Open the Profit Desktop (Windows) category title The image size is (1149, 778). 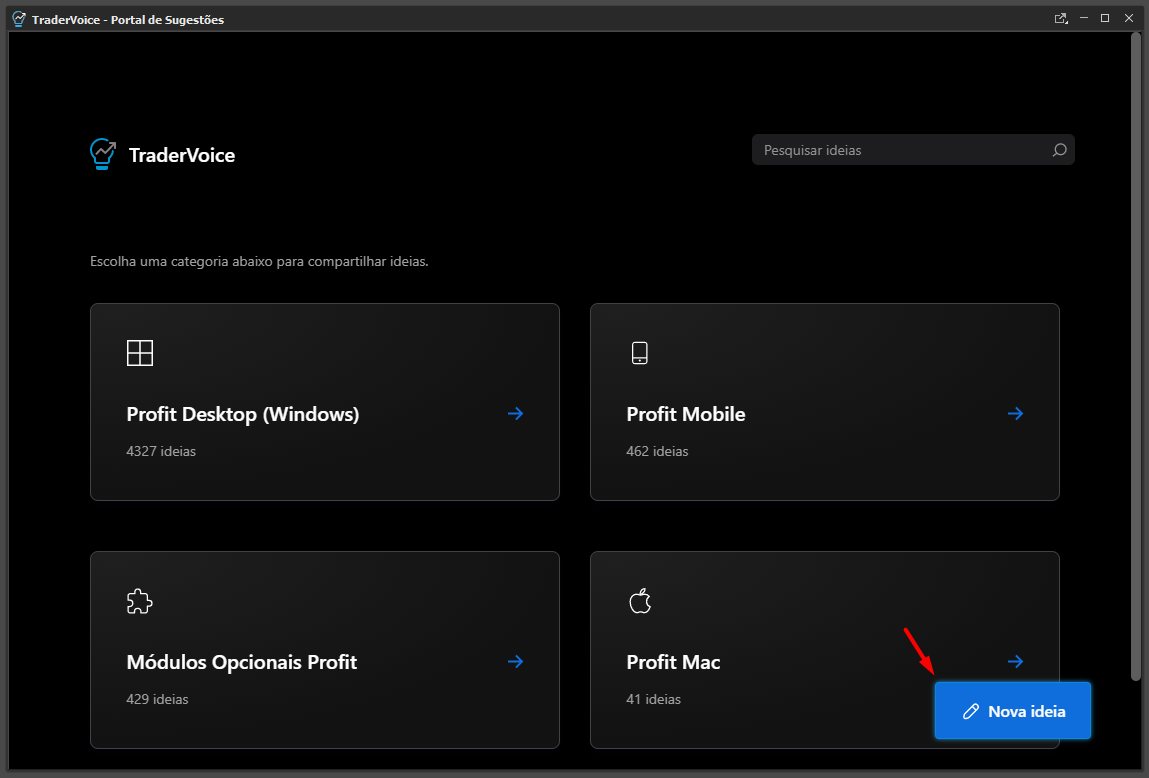click(x=243, y=415)
